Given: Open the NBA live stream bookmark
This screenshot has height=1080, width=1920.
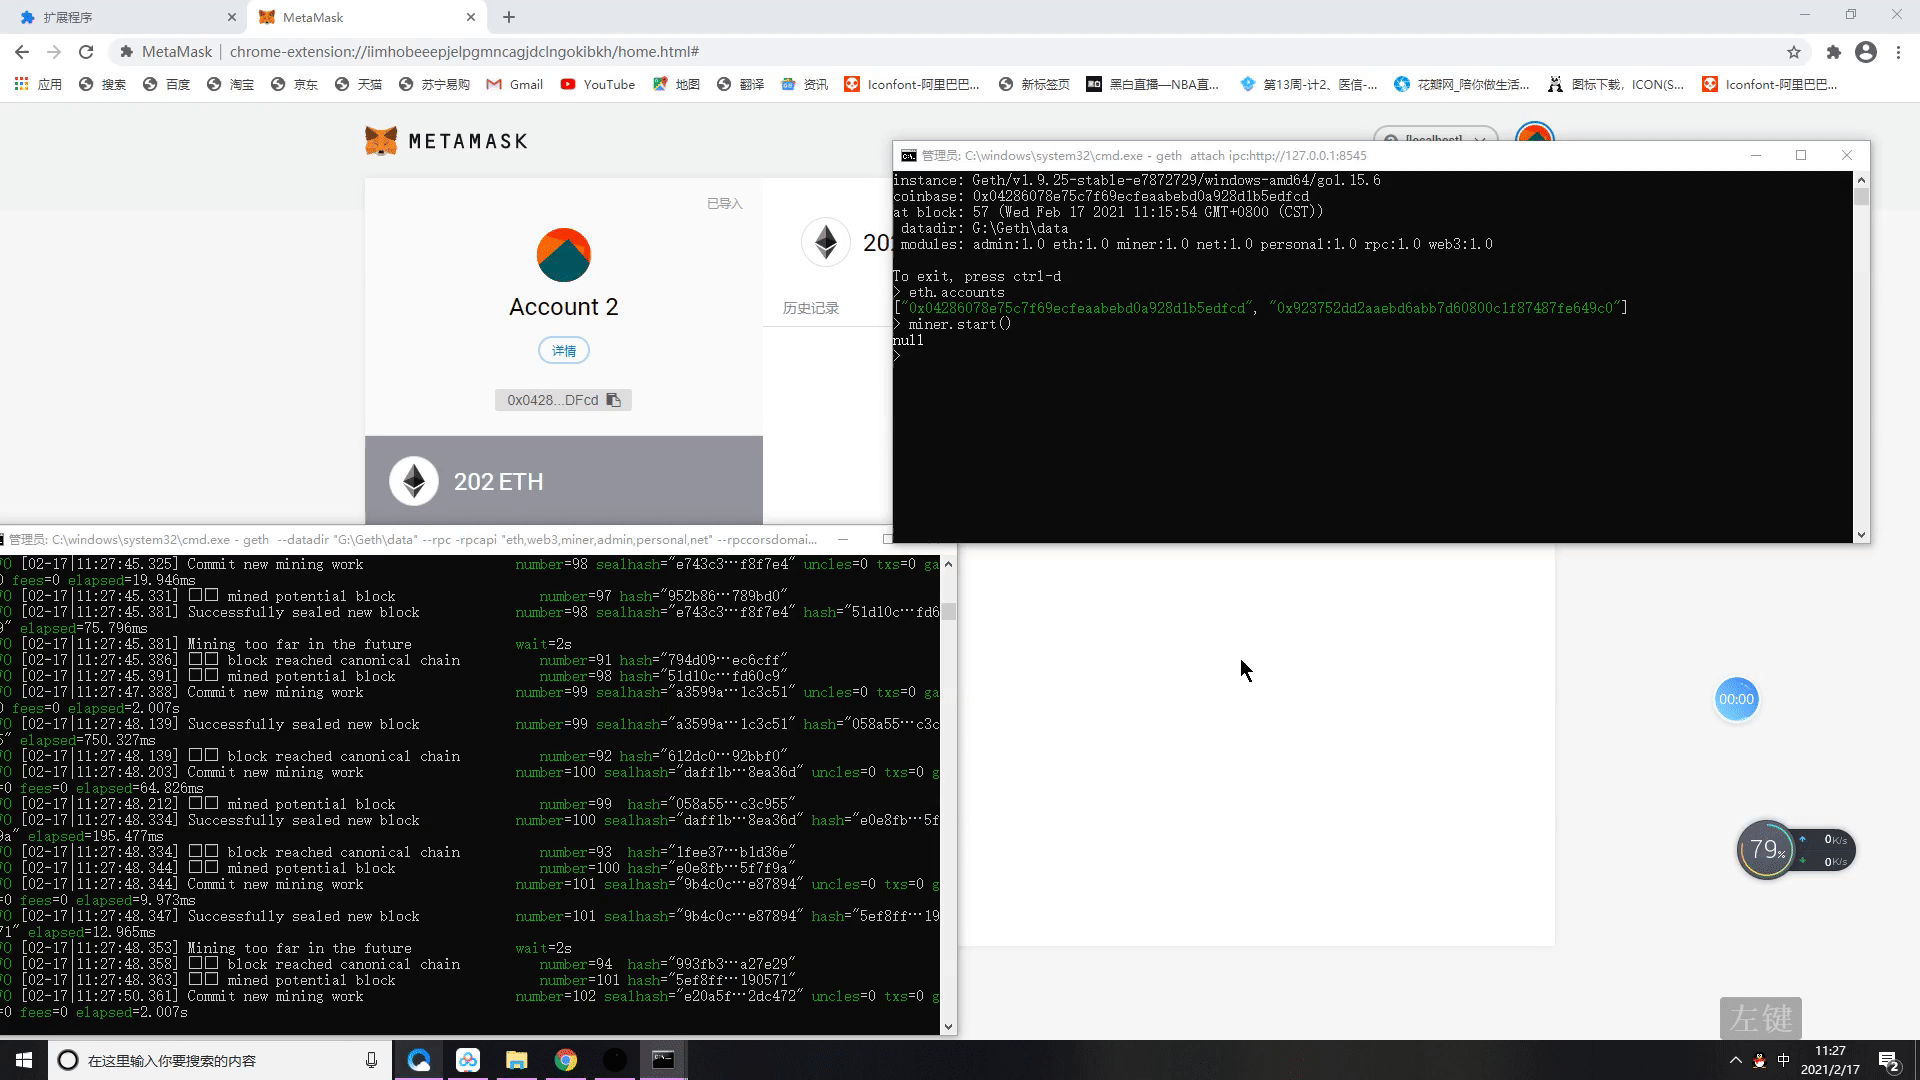Looking at the screenshot, I should click(x=1152, y=85).
